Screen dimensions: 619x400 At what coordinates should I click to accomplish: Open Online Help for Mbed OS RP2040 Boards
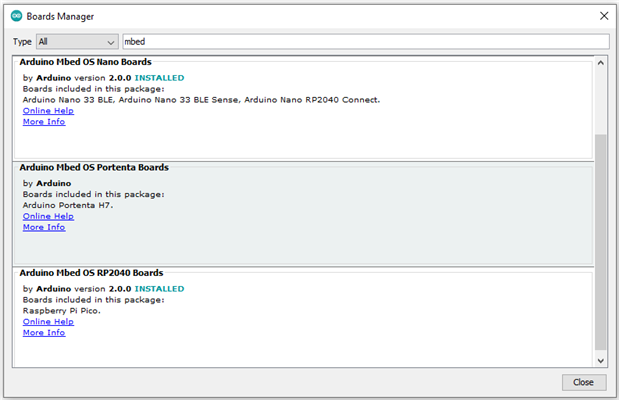[48, 321]
